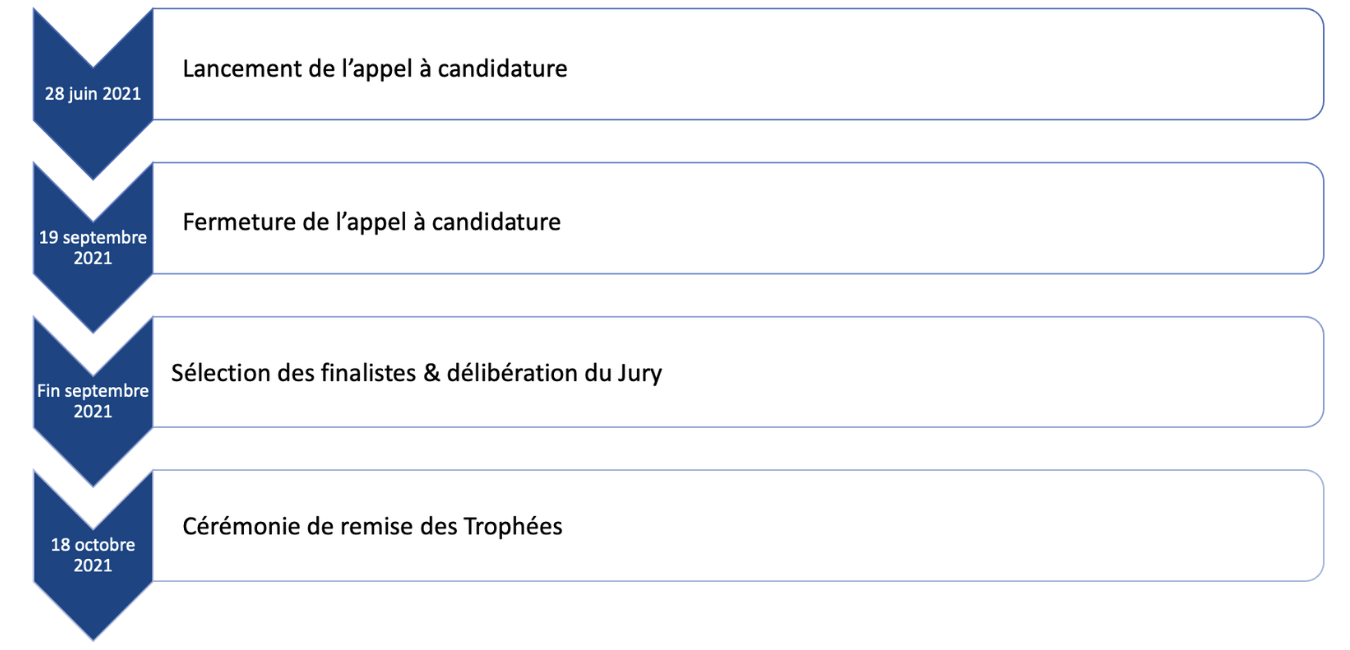This screenshot has width=1350, height=650.
Task: Select the 'Cérémonie de remise des Trophées' text
Action: tap(372, 526)
